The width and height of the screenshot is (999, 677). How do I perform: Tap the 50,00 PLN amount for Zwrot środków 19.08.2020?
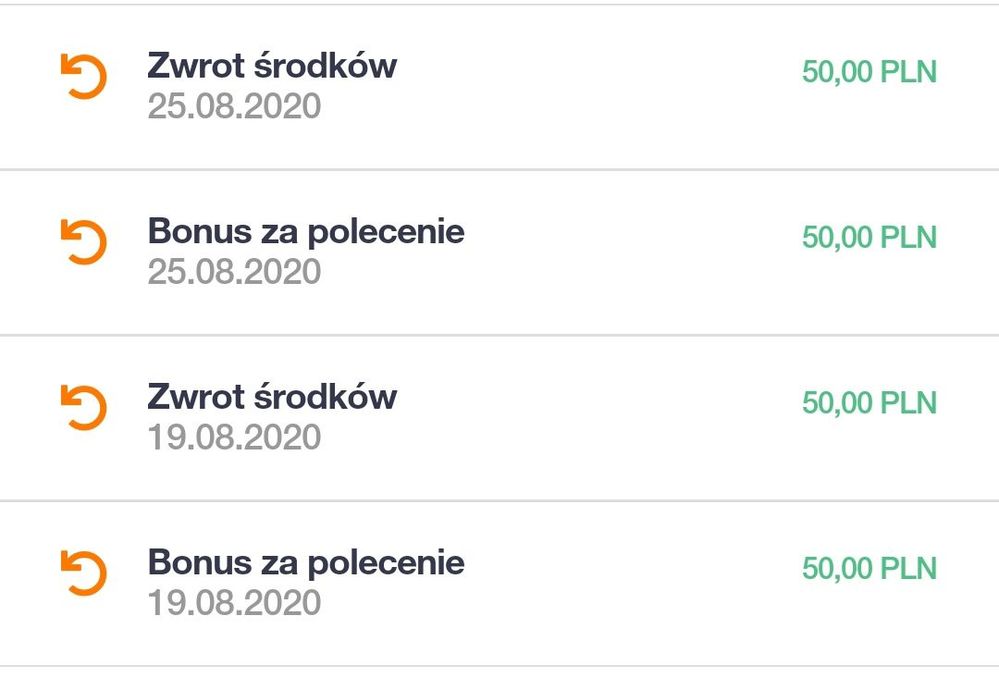click(x=869, y=403)
